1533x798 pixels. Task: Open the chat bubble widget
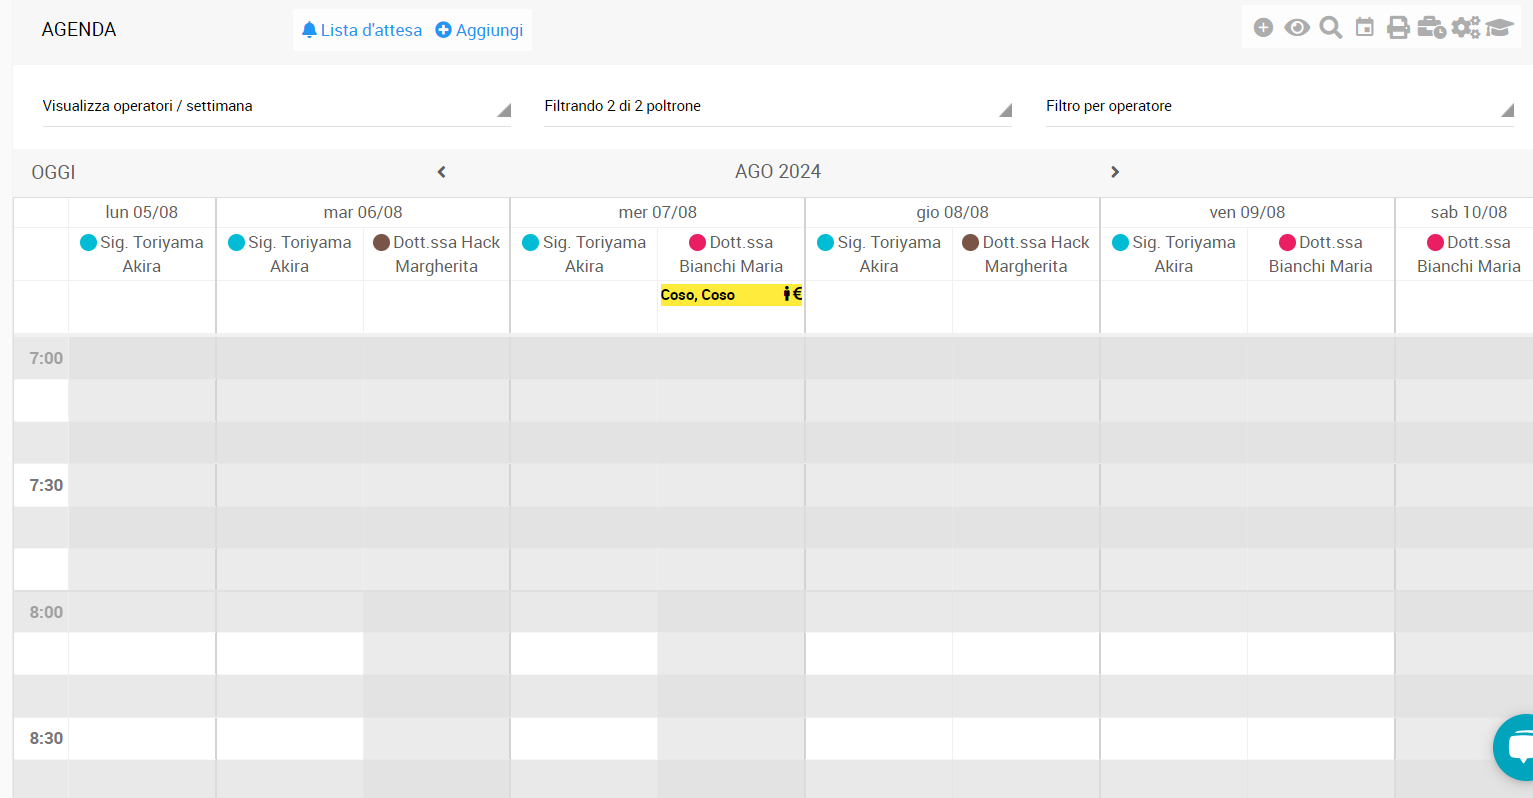(x=1516, y=747)
